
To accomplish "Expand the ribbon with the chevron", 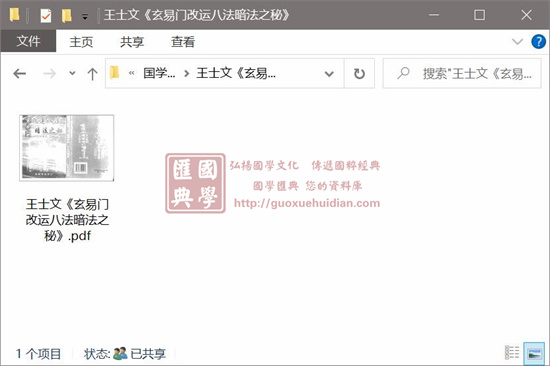I will click(517, 42).
